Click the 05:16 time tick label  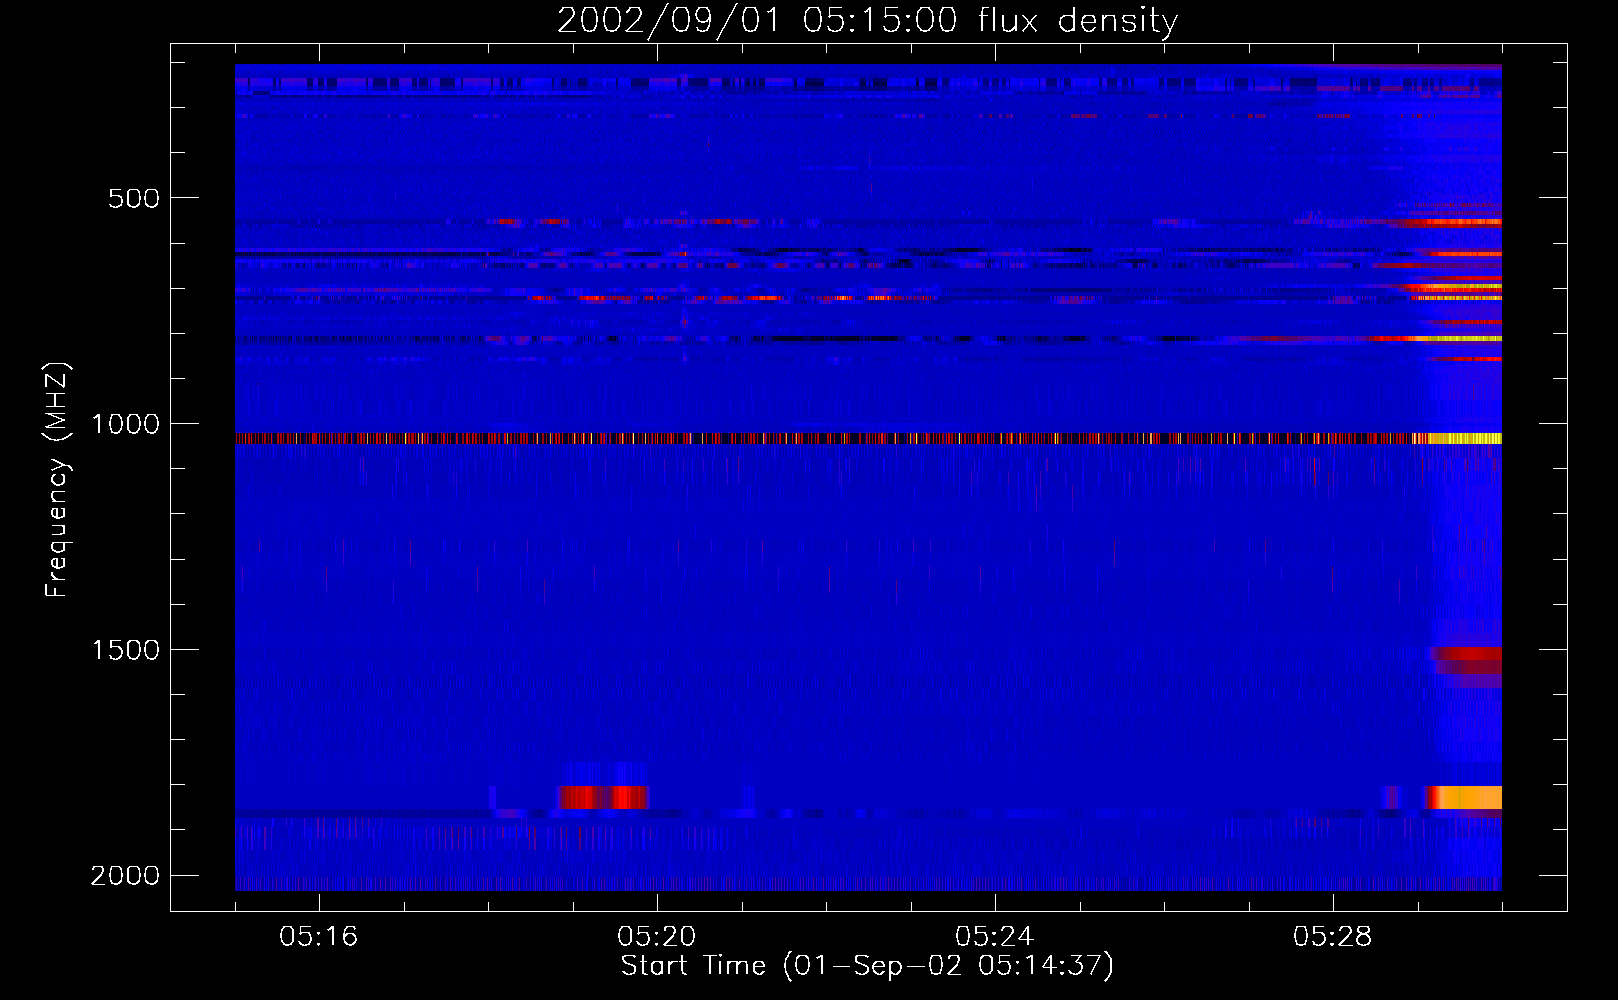click(319, 937)
